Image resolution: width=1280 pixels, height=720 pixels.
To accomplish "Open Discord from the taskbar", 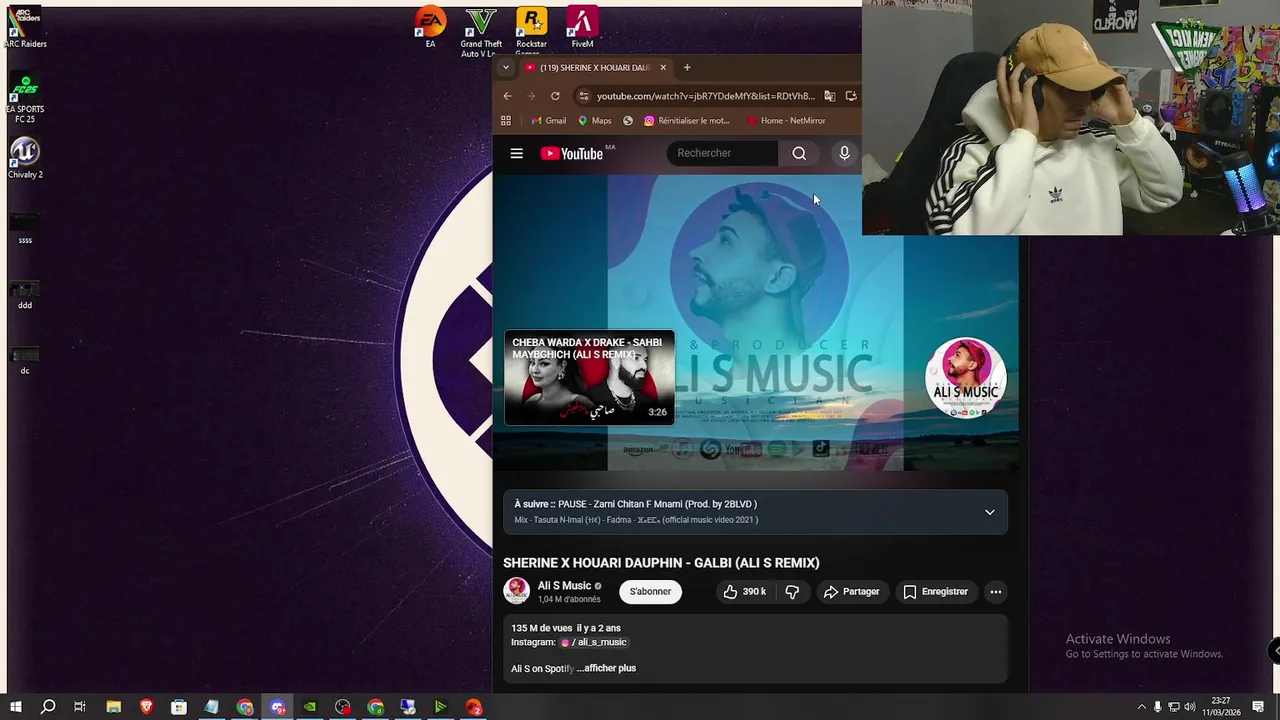I will [277, 707].
